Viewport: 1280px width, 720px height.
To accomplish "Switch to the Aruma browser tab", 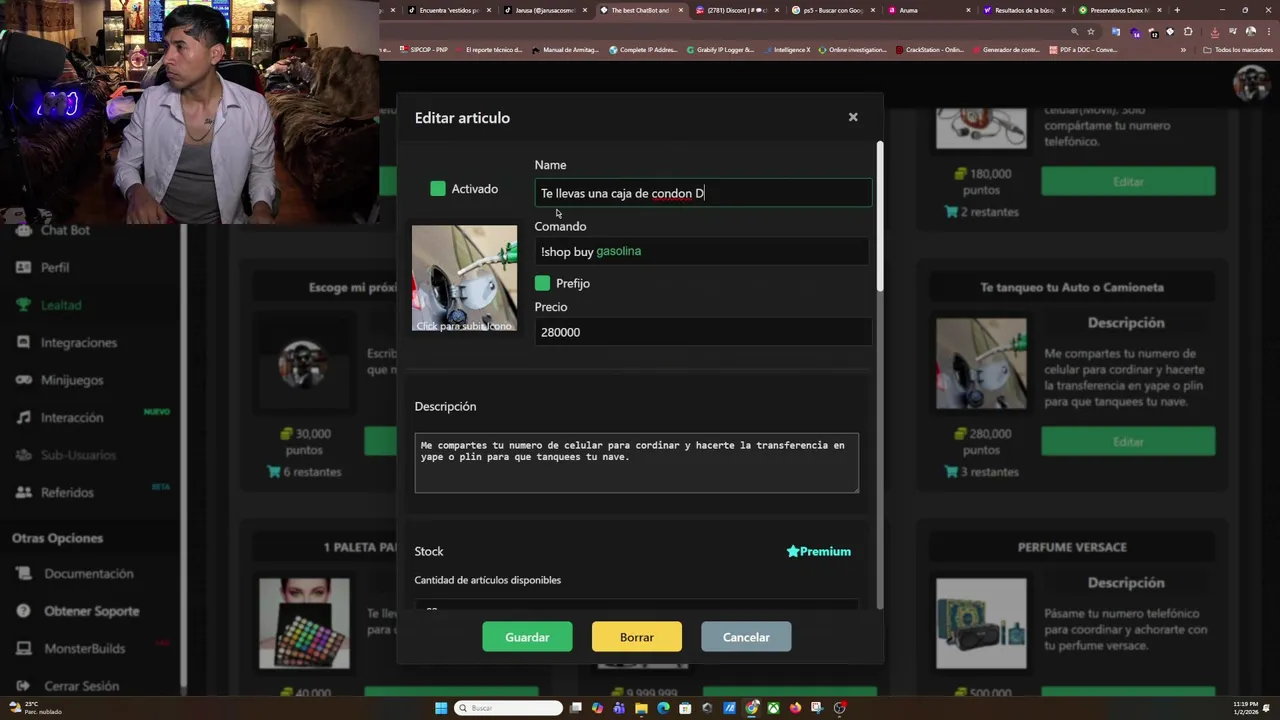I will tap(928, 10).
